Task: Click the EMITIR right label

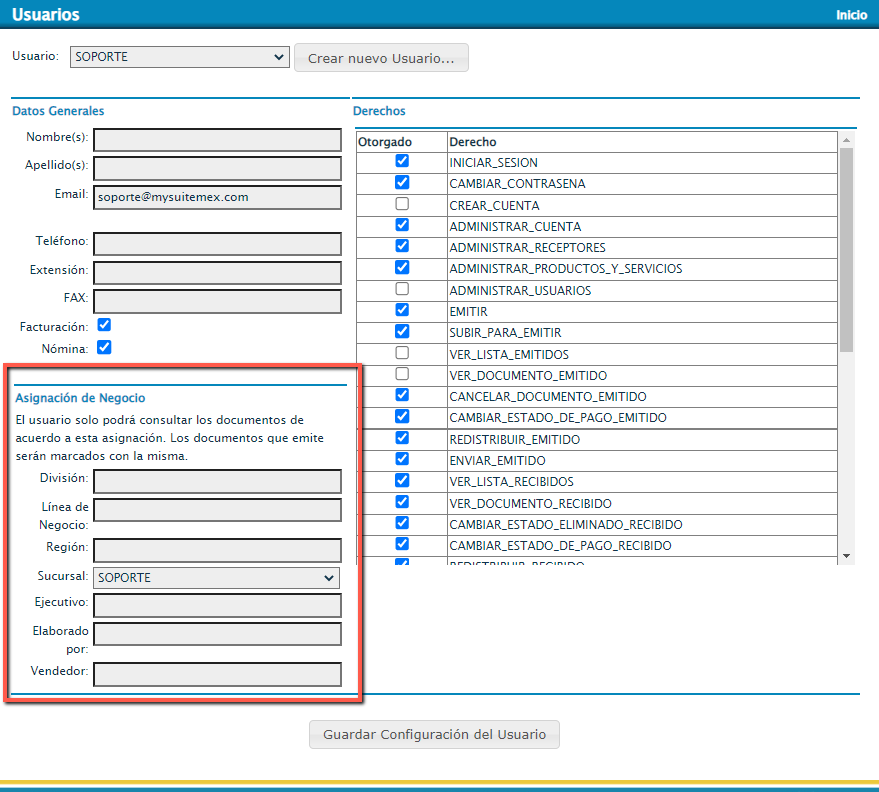Action: click(x=469, y=312)
